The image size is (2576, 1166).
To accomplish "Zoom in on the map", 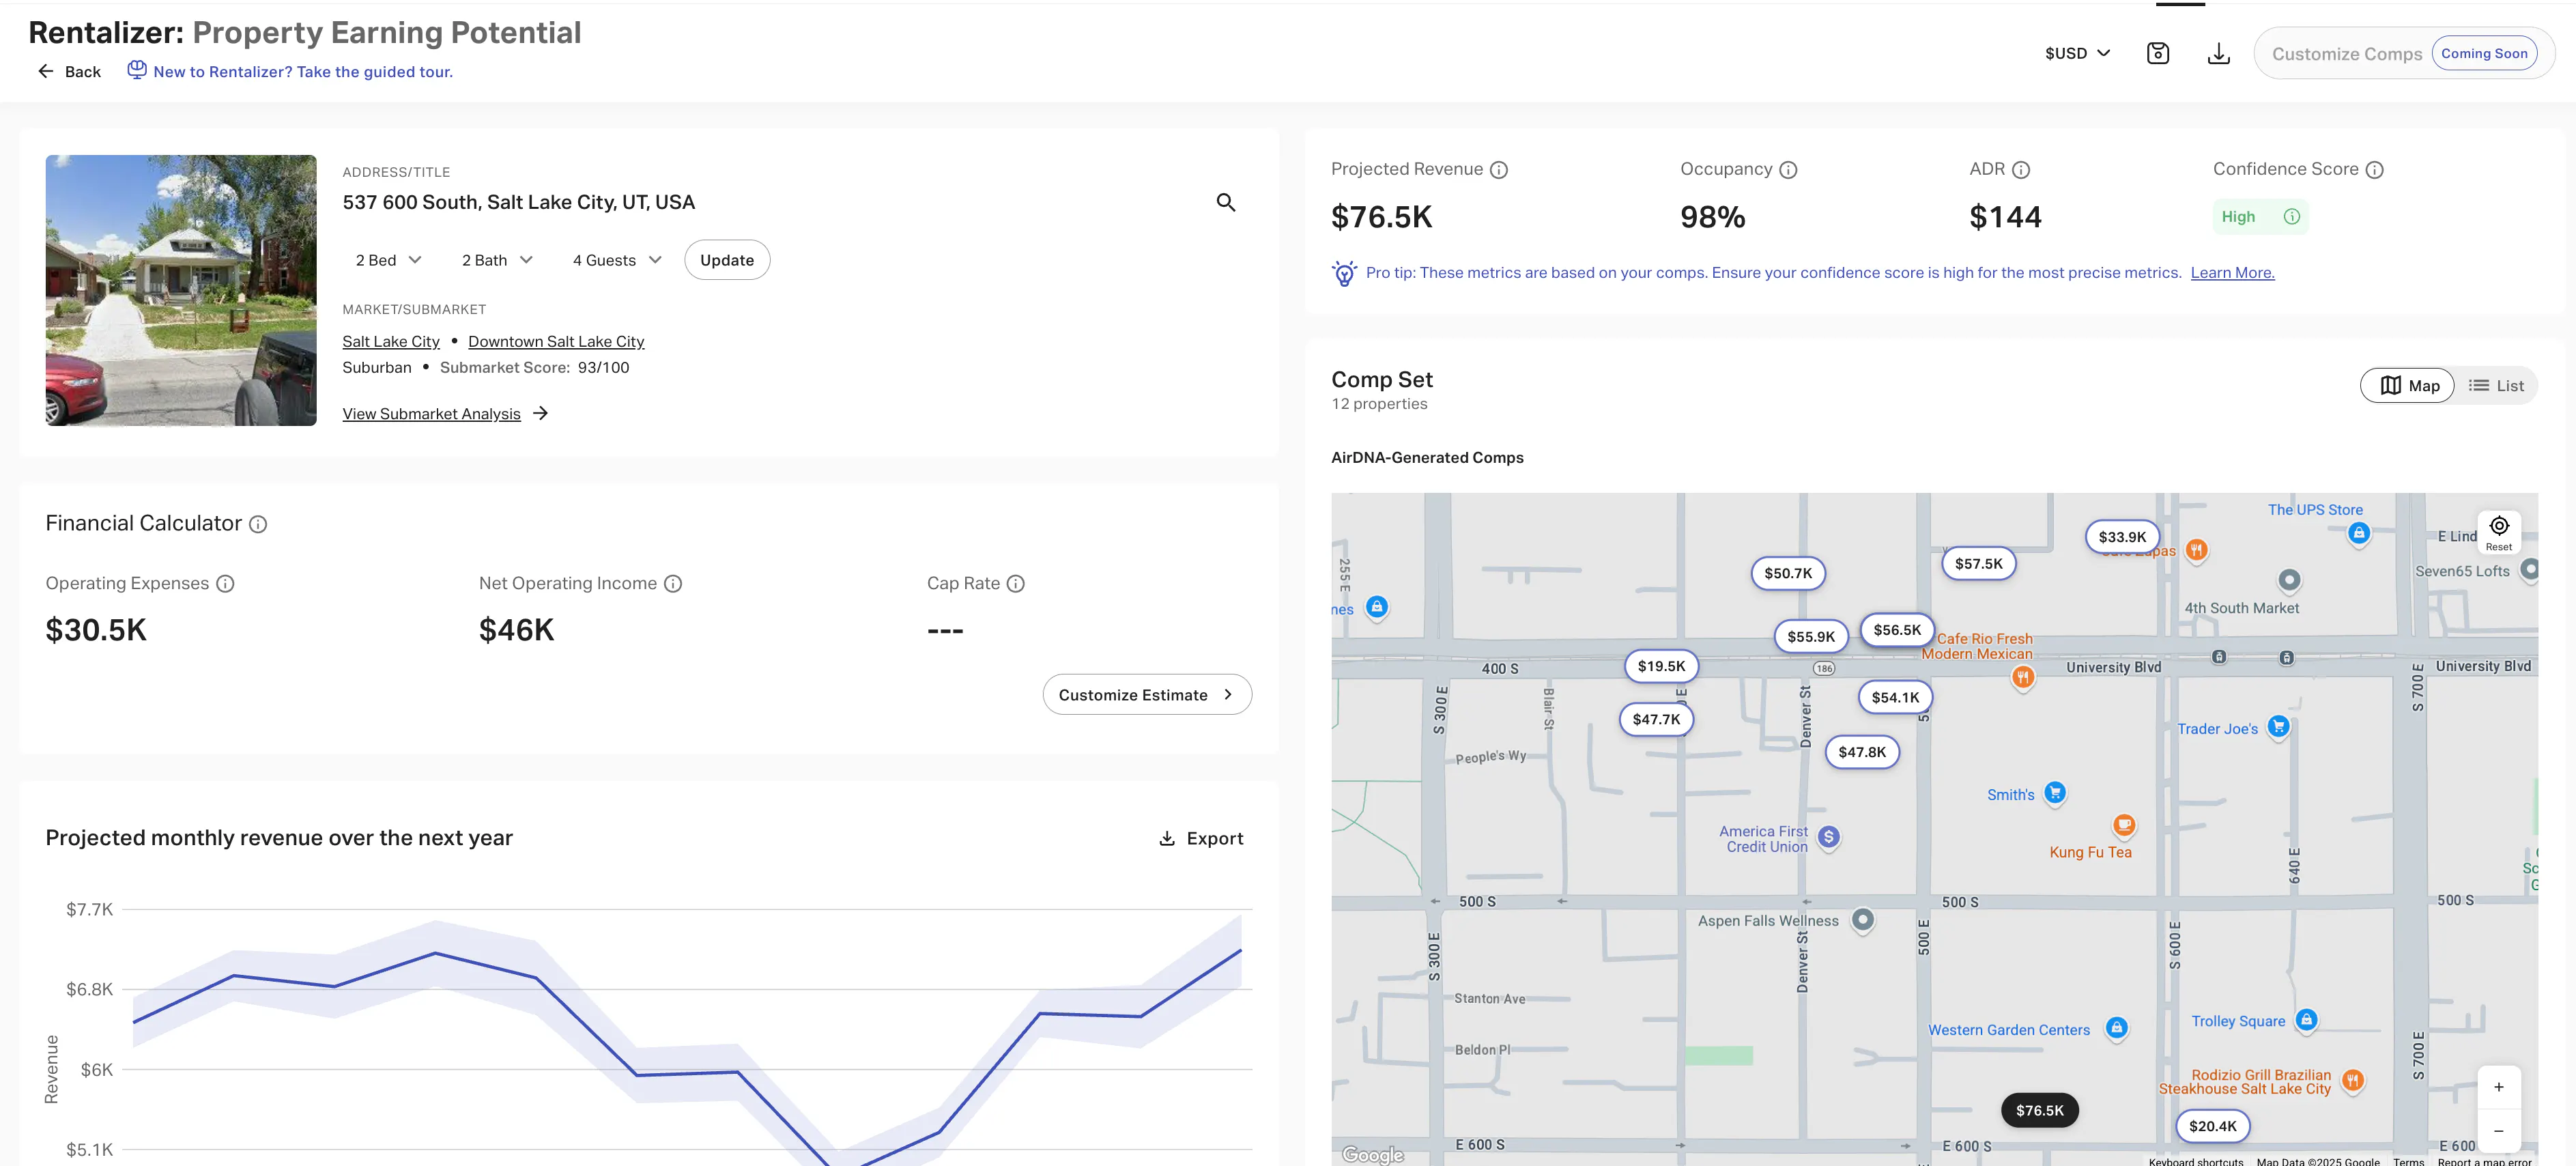I will click(2498, 1087).
